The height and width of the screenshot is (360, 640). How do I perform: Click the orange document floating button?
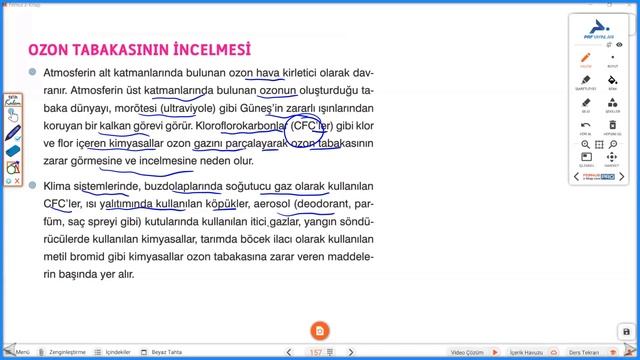(x=320, y=331)
